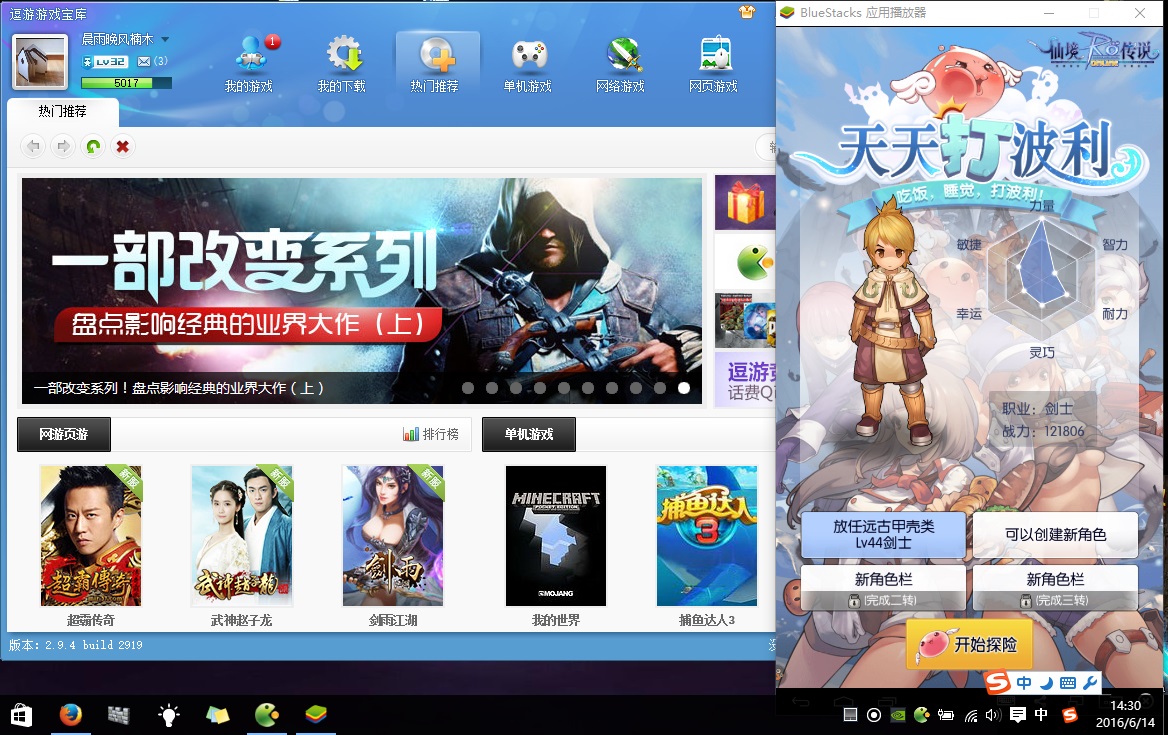1168x735 pixels.
Task: Click the banner caption 一部改变系列 text
Action: (x=179, y=388)
